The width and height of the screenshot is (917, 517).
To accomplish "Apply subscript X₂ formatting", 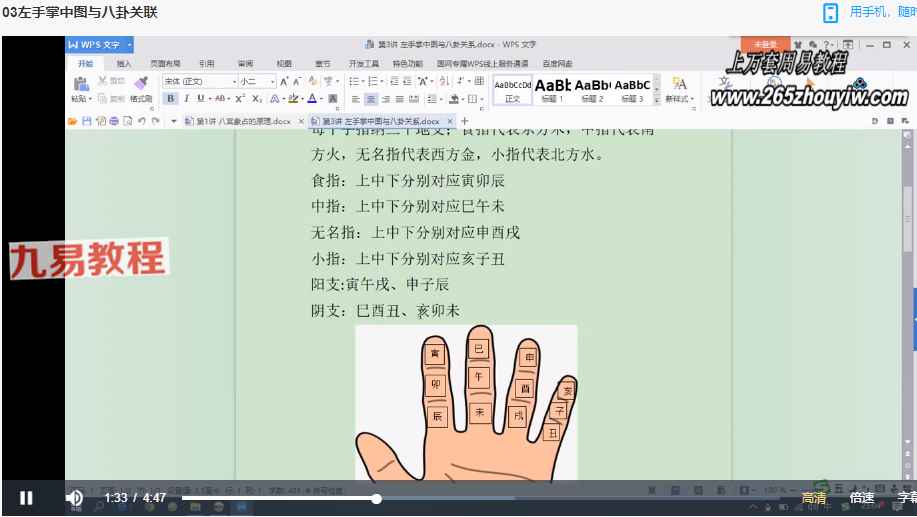I will [x=256, y=99].
